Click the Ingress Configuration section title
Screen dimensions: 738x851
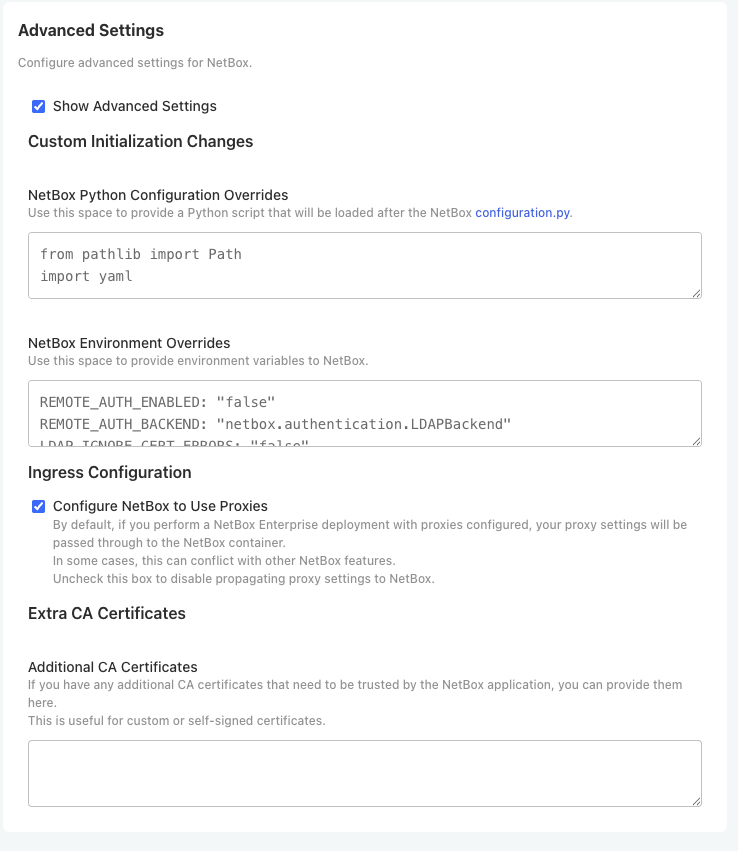point(109,472)
